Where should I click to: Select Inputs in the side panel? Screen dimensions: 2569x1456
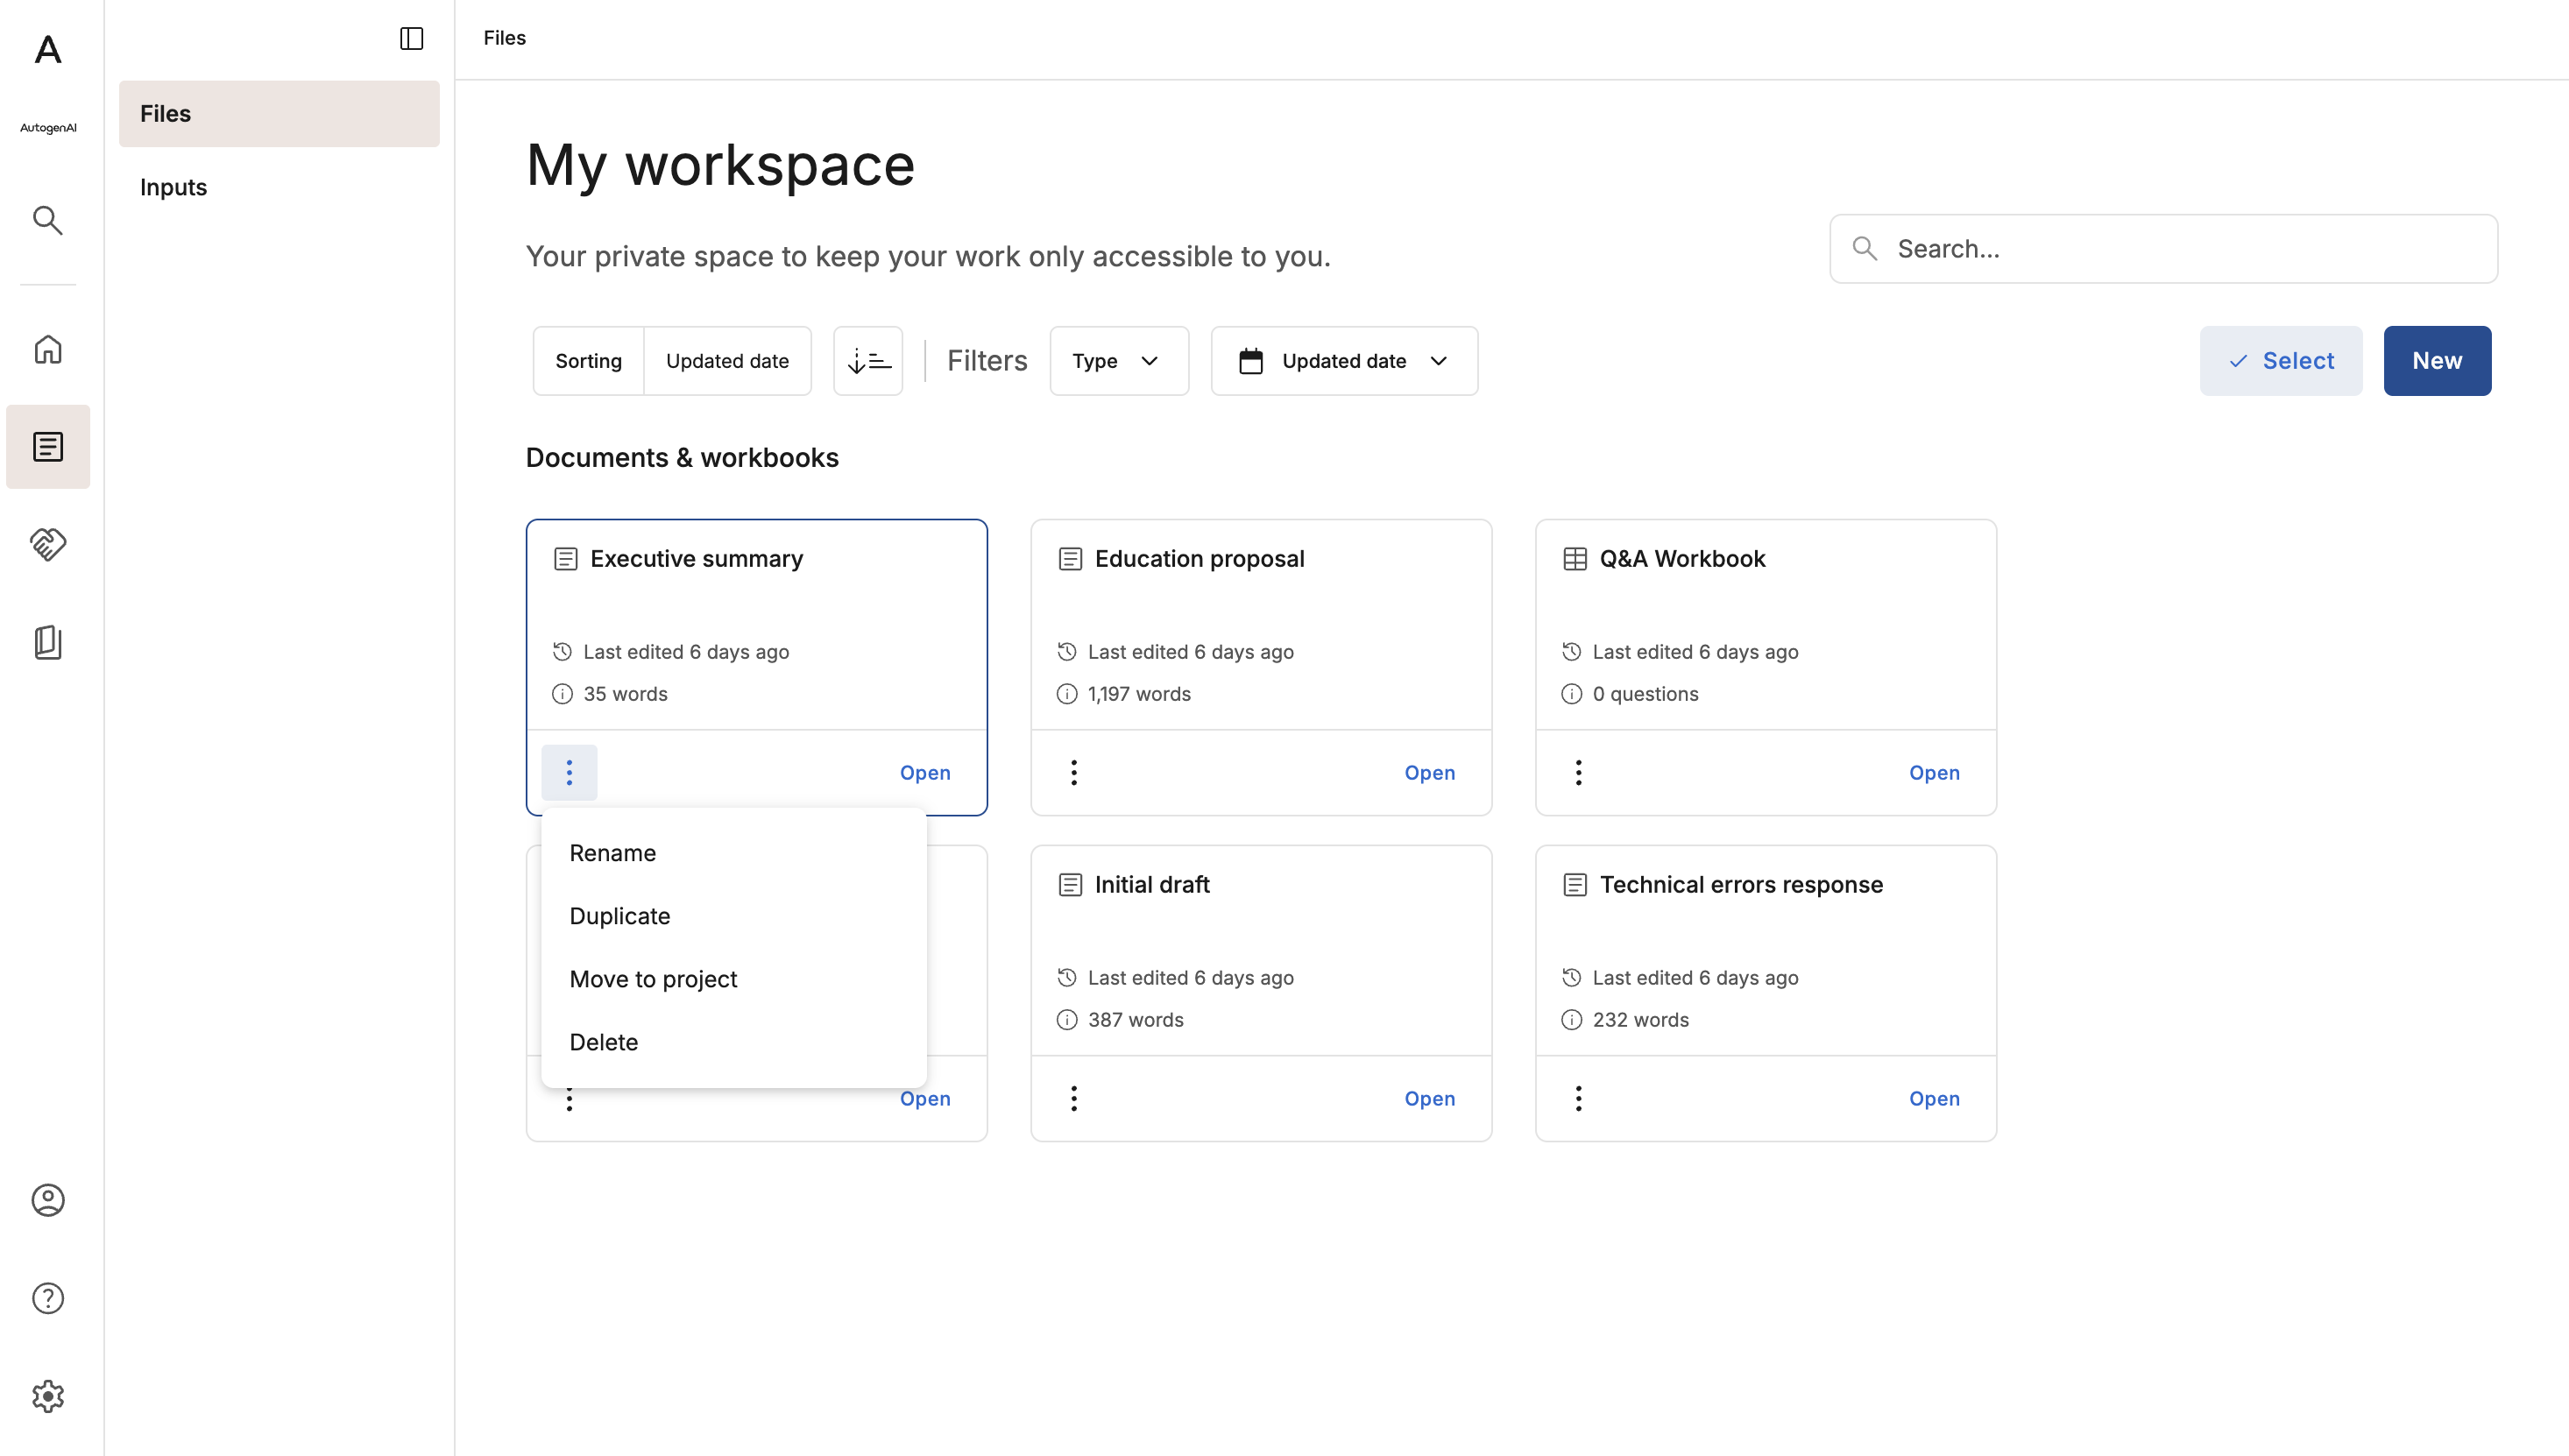279,187
